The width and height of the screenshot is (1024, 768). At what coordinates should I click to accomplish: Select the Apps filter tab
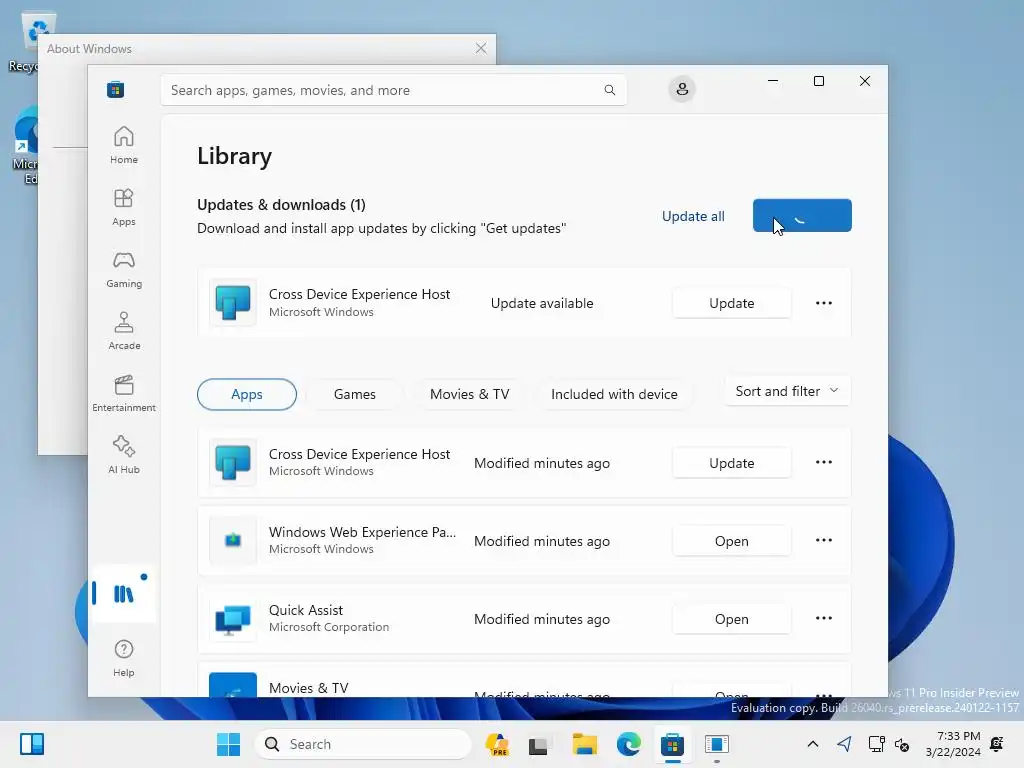click(x=247, y=394)
